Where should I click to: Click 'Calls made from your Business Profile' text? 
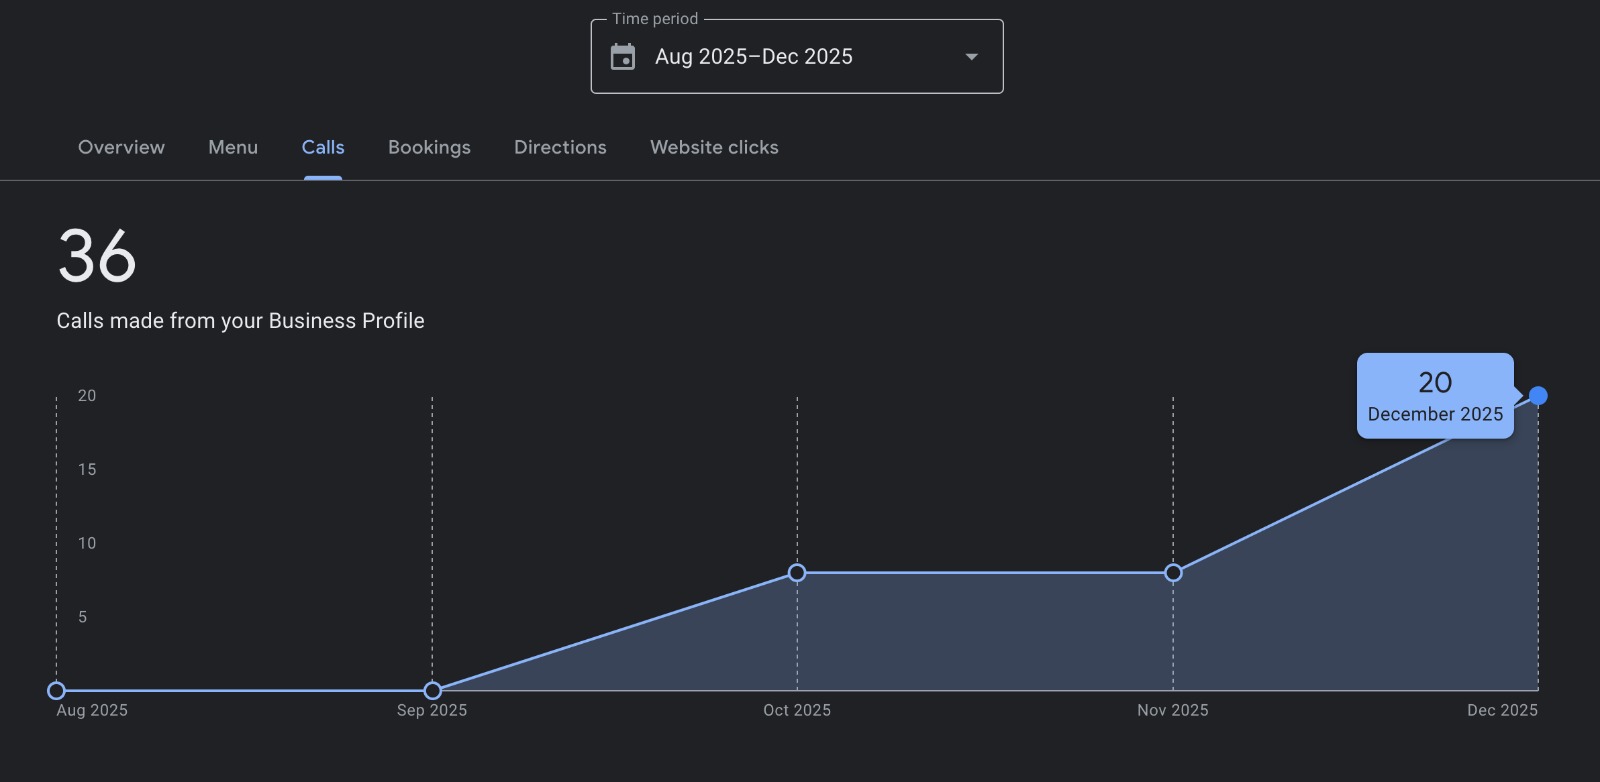tap(240, 321)
